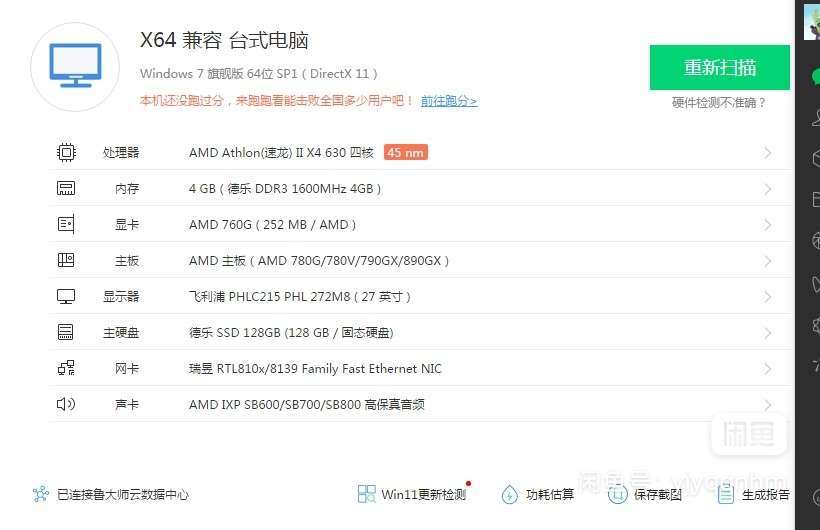The height and width of the screenshot is (530, 820).
Task: Click the main hard disk icon
Action: 66,332
